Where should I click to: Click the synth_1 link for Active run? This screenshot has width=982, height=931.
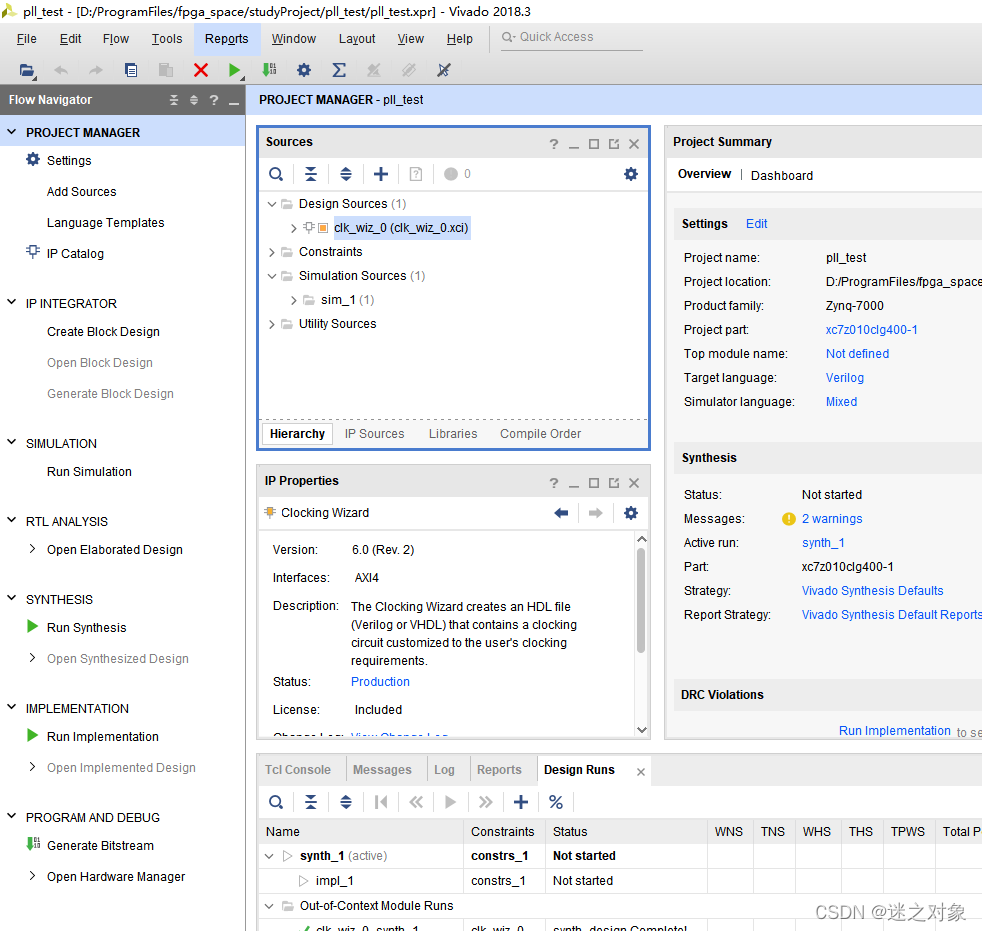coord(823,543)
